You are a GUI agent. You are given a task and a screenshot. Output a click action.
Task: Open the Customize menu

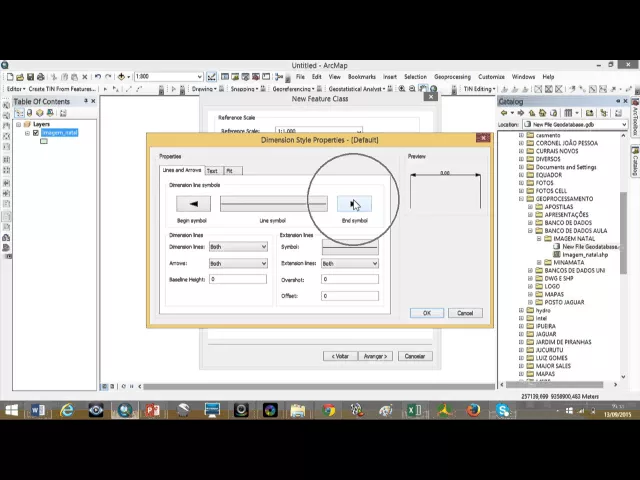point(491,77)
